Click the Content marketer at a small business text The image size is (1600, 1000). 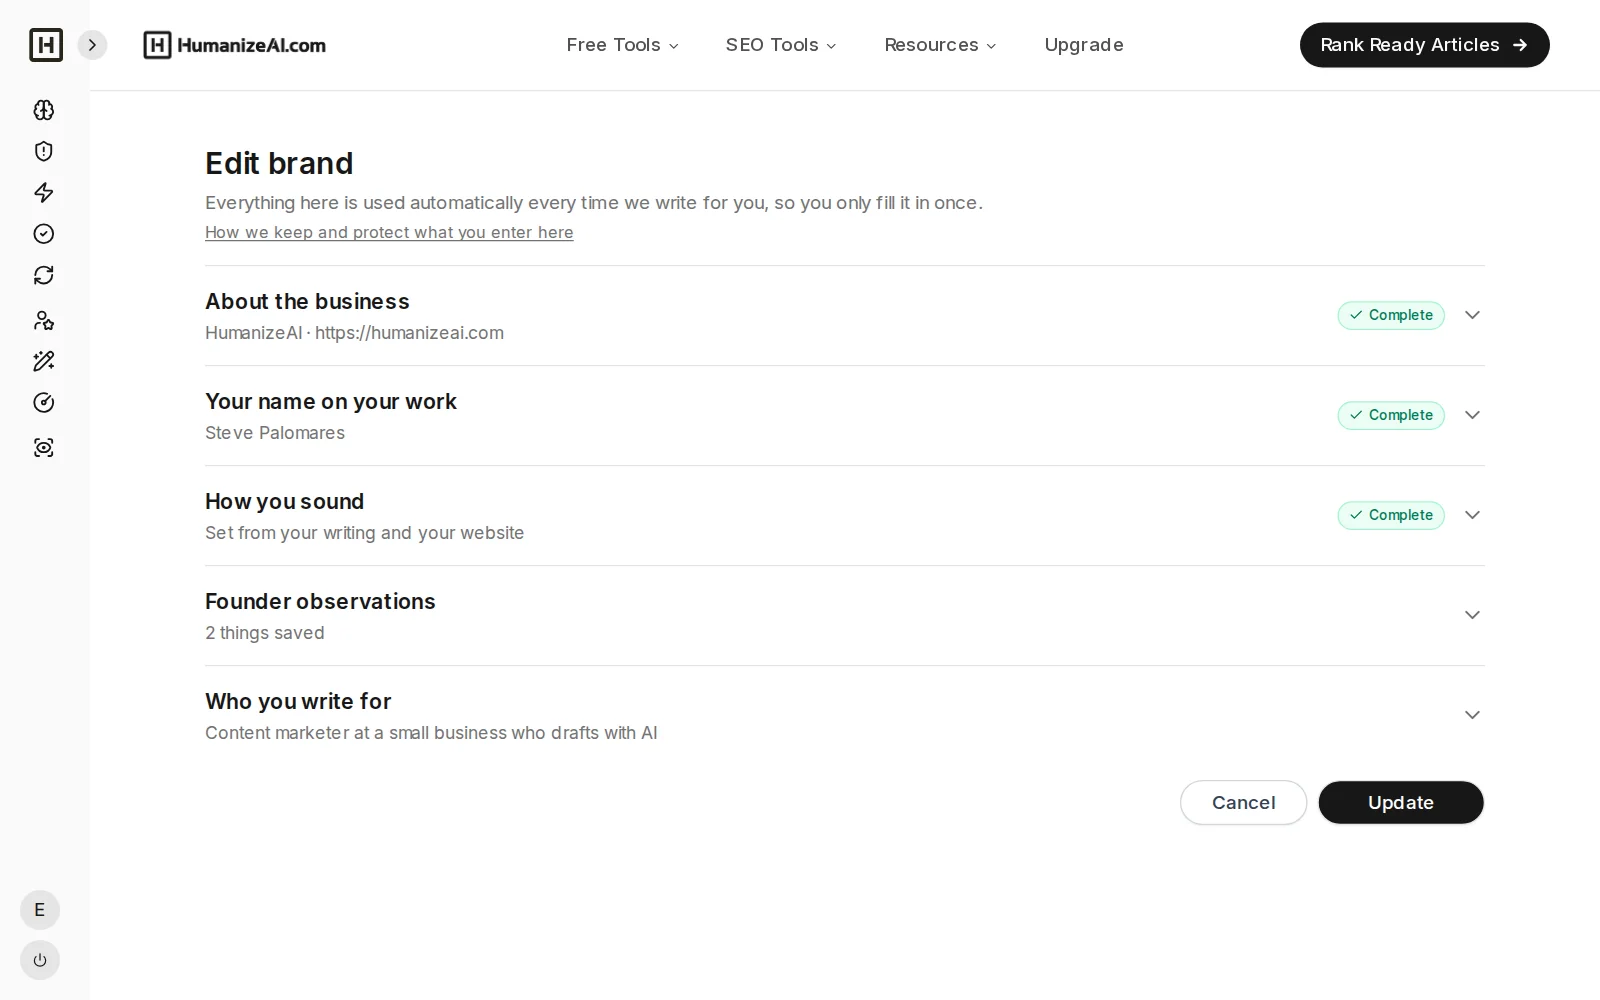(x=431, y=733)
